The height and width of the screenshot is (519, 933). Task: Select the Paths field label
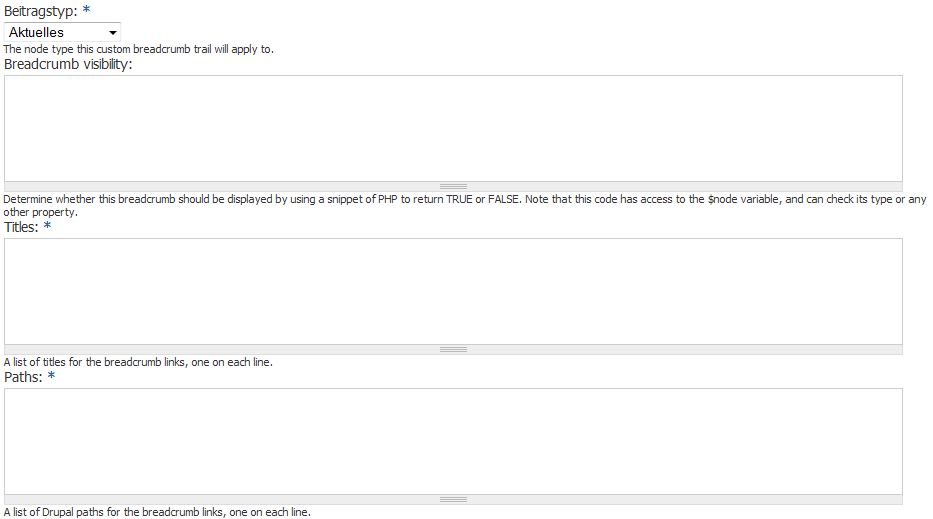point(23,377)
